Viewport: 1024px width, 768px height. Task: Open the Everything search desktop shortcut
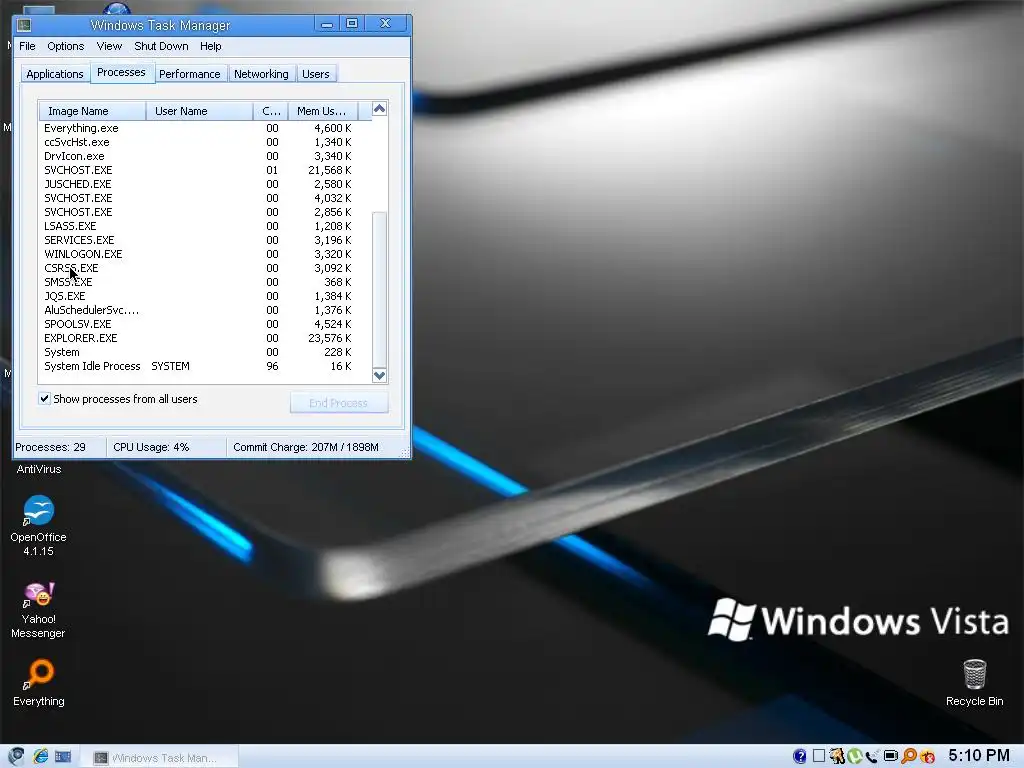[x=39, y=682]
